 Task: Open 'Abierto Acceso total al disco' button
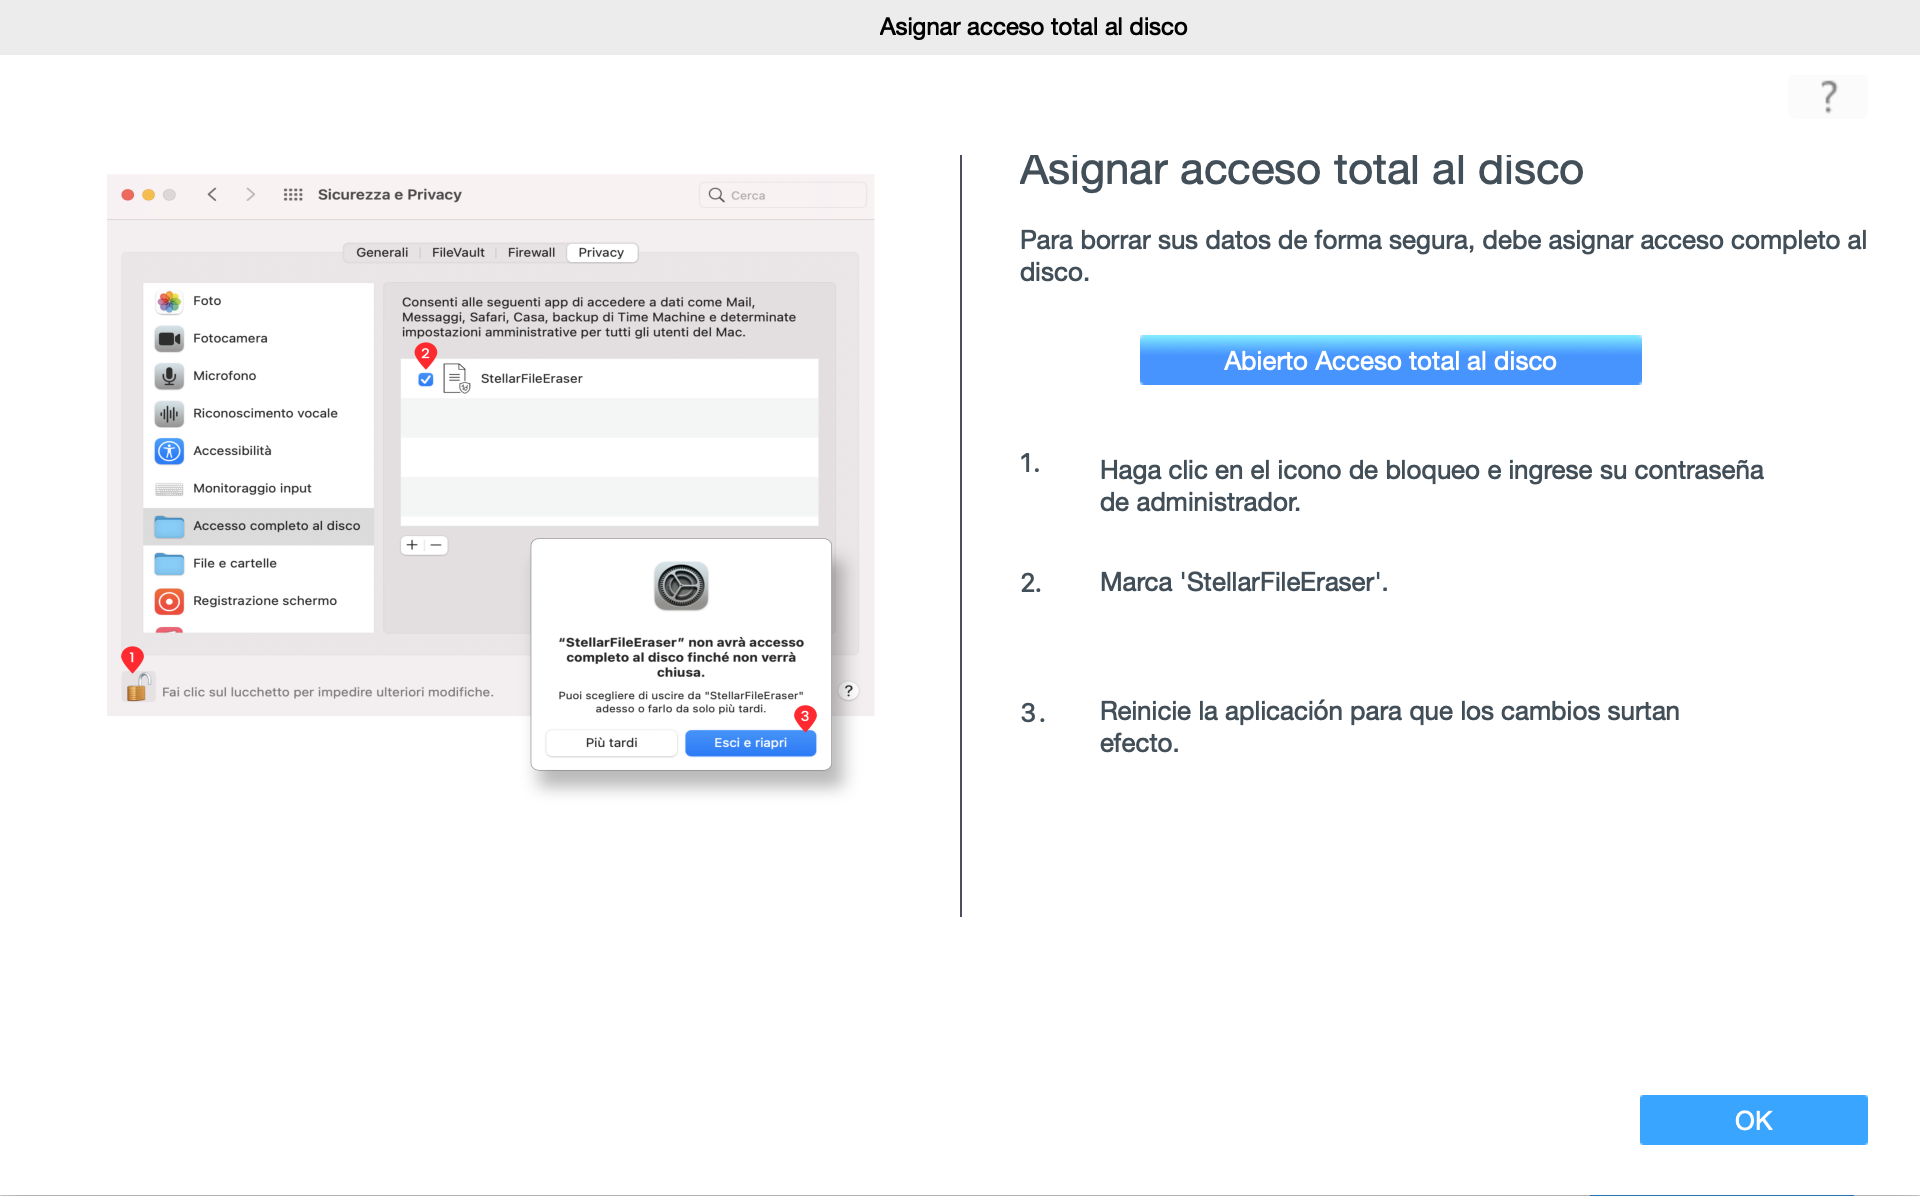coord(1390,360)
